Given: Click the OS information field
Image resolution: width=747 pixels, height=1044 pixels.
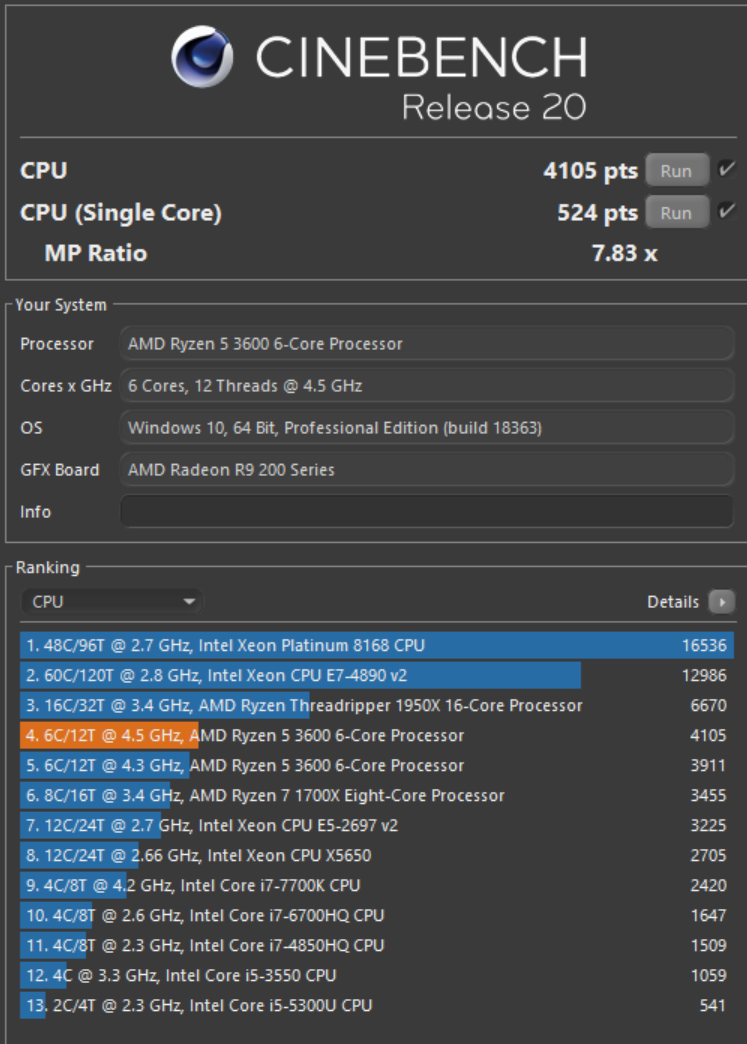Looking at the screenshot, I should [427, 428].
